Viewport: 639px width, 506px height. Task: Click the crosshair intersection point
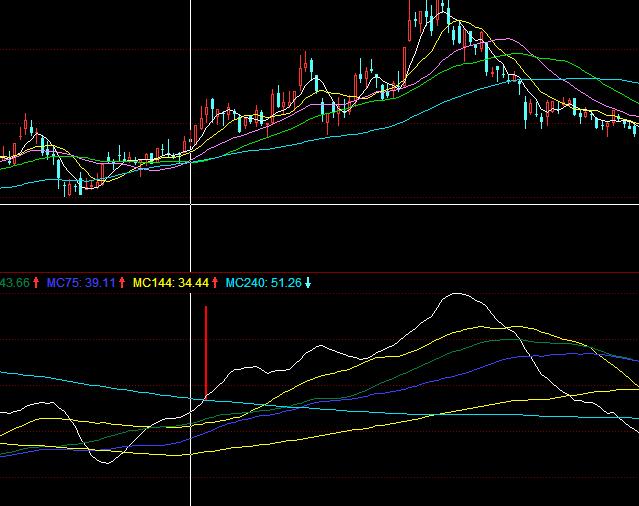[x=191, y=204]
